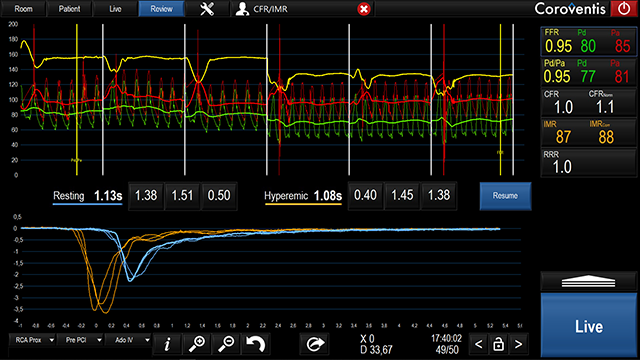The image size is (640, 360).
Task: Open the Patient tab
Action: coord(69,9)
